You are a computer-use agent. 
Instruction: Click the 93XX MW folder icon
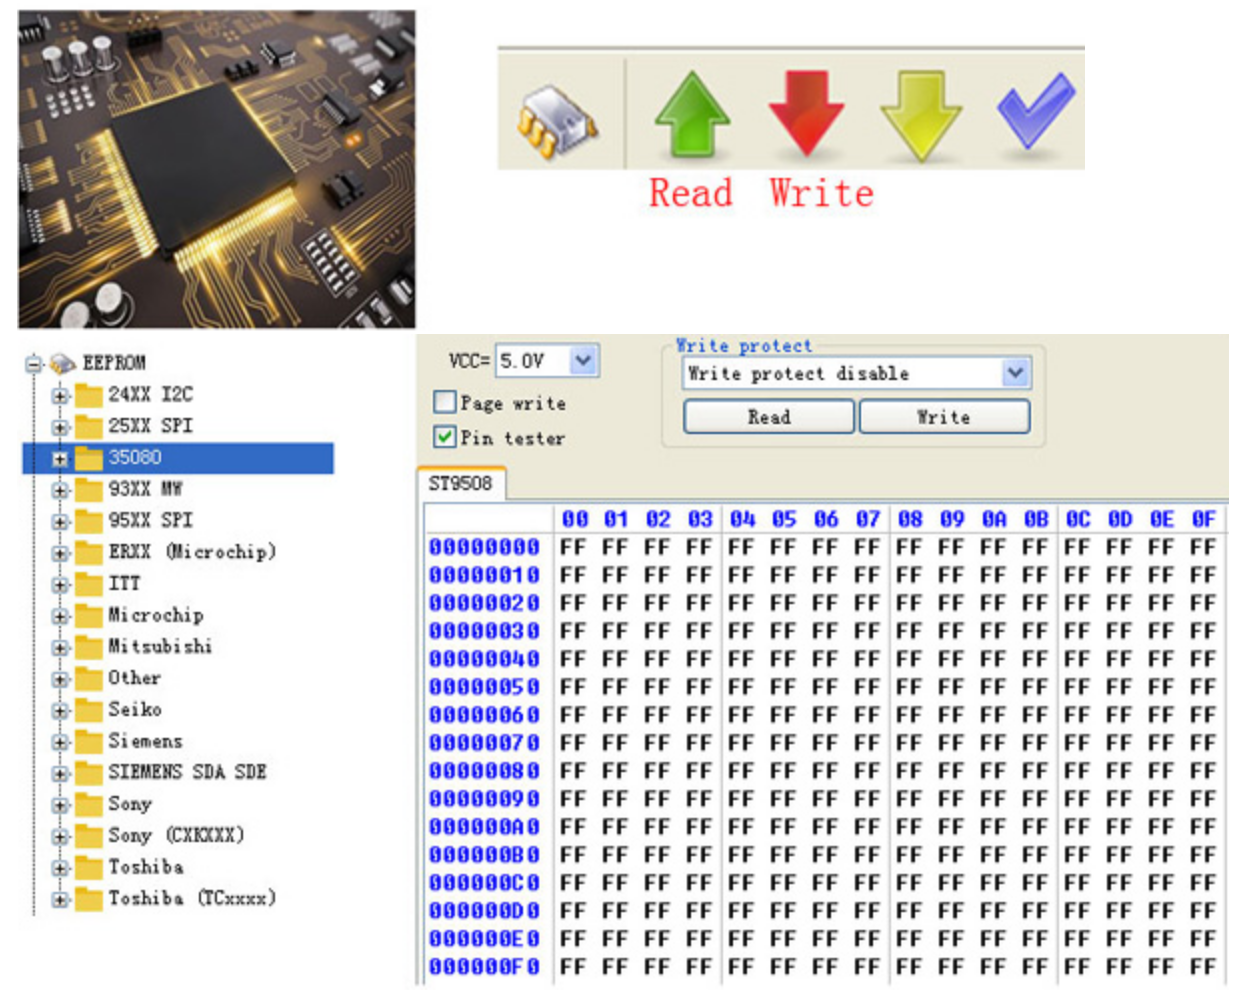click(x=89, y=489)
